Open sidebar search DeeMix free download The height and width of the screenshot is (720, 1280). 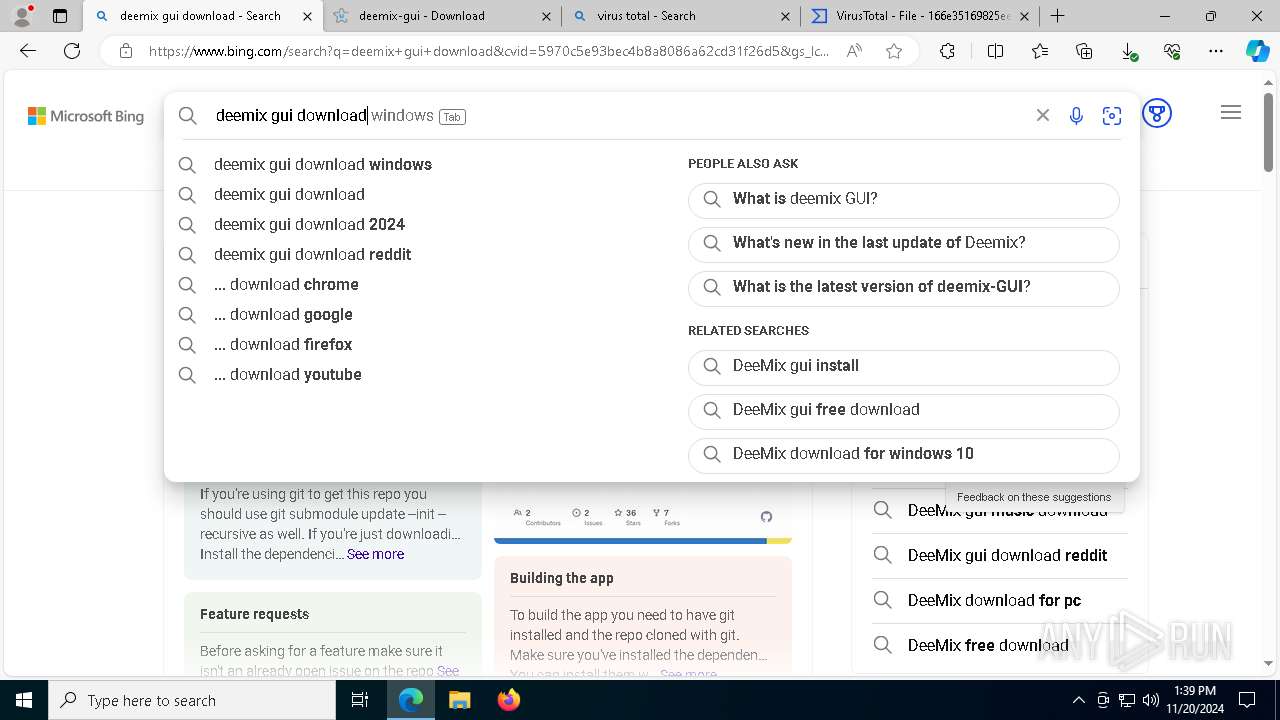click(x=1000, y=645)
